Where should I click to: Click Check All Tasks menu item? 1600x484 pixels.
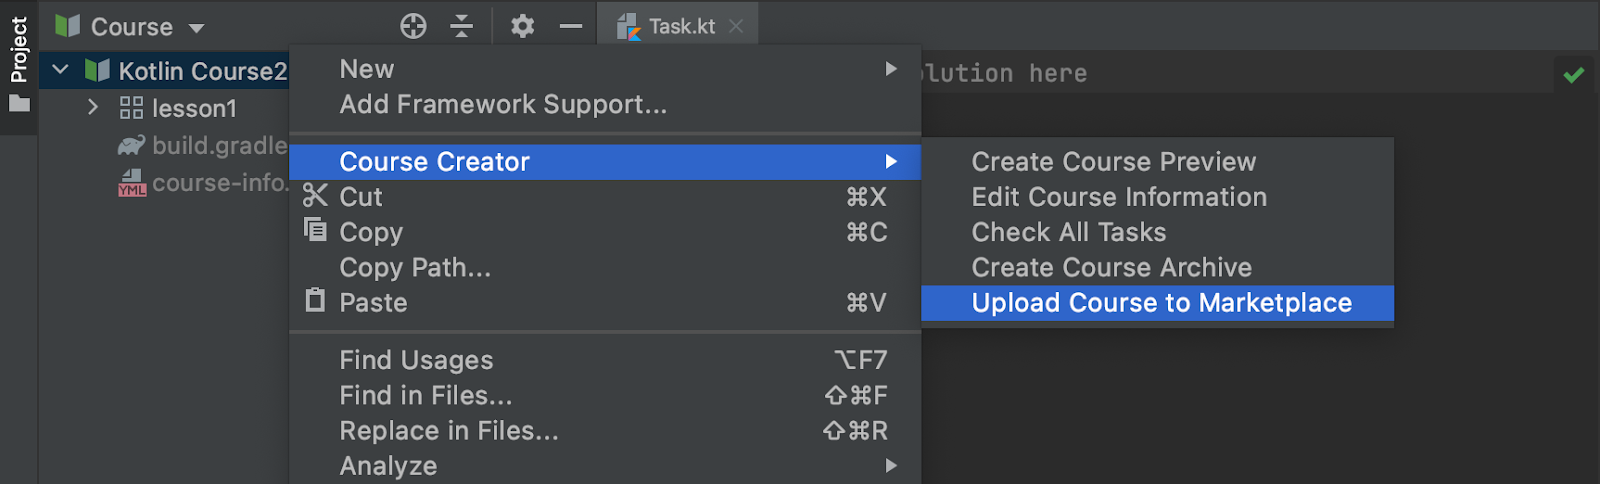pyautogui.click(x=1068, y=232)
